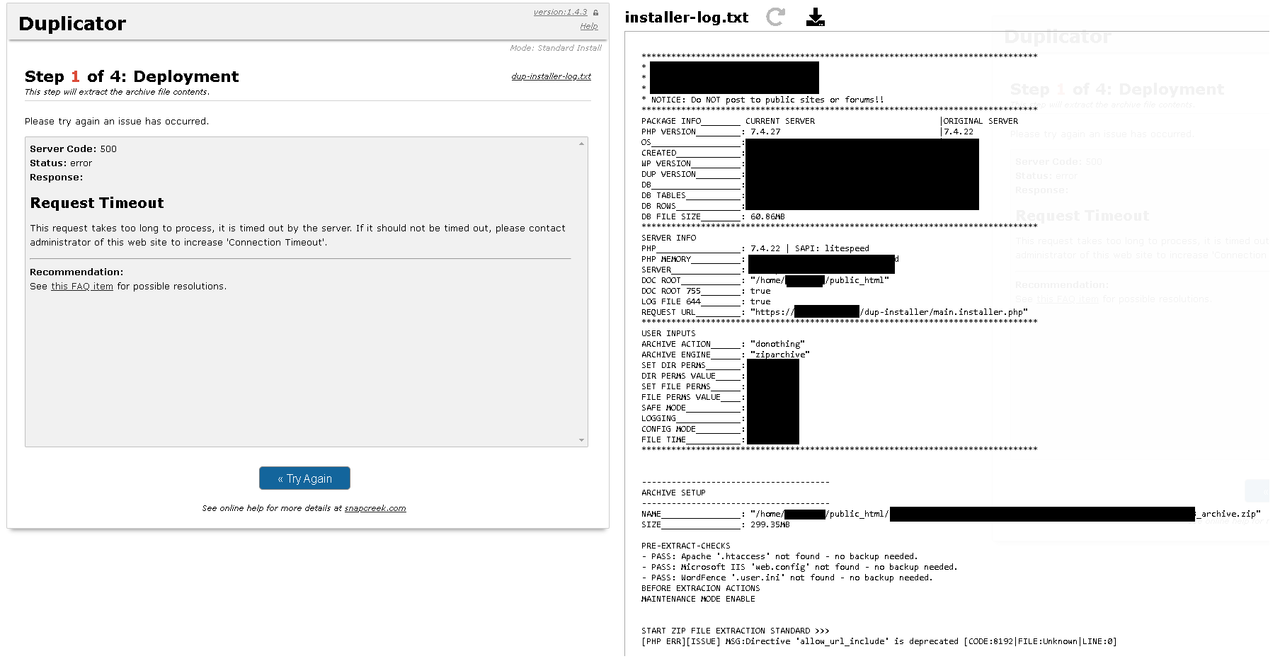This screenshot has height=668, width=1280.
Task: Open the version:1.4.3 link
Action: (x=561, y=12)
